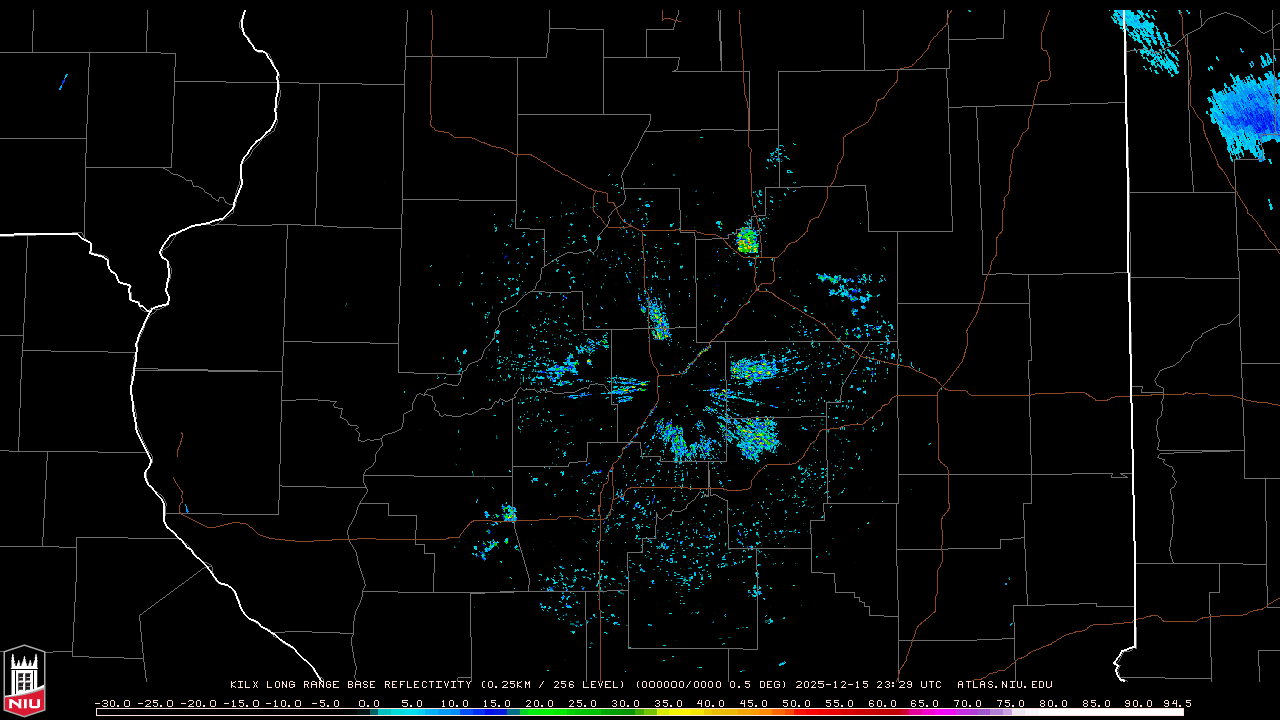This screenshot has width=1280, height=720.
Task: Click the green-yellow echo cluster southeast of radar center
Action: 755,436
